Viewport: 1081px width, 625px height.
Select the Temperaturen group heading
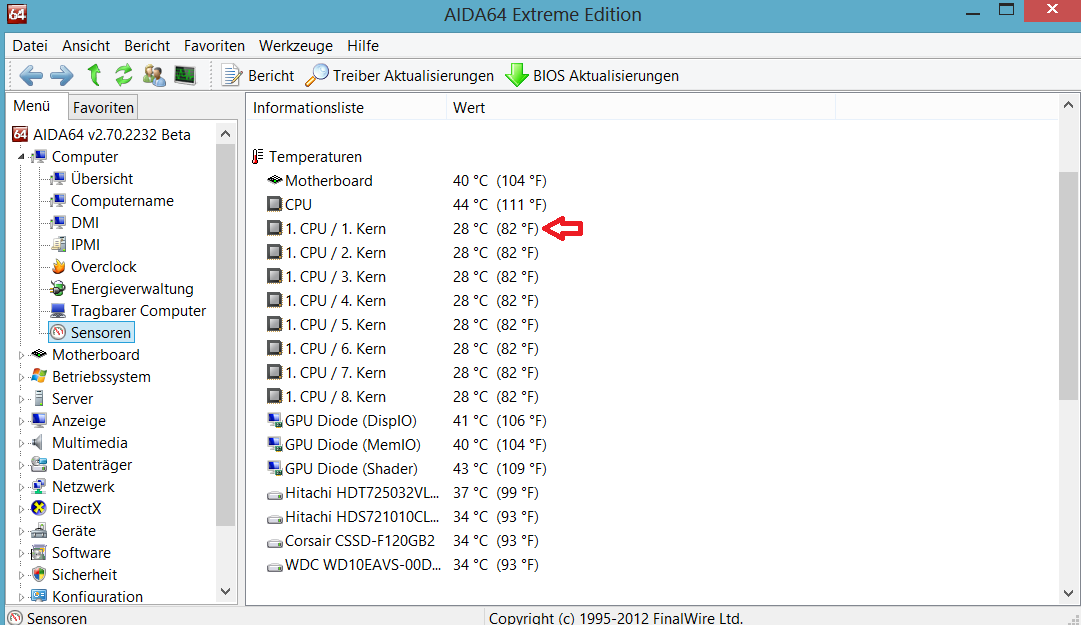pos(315,156)
